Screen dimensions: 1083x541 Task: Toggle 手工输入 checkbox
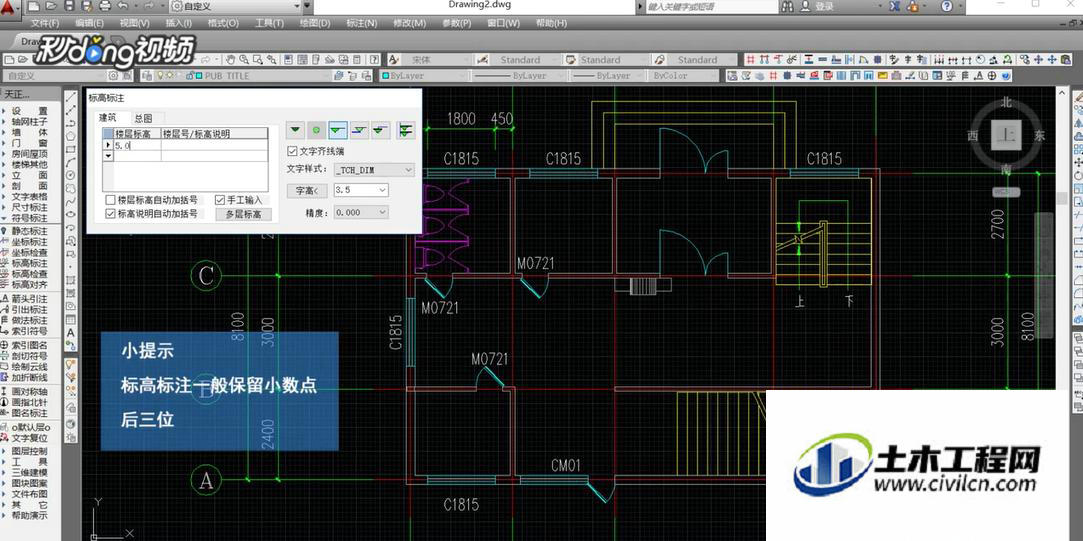pos(220,200)
